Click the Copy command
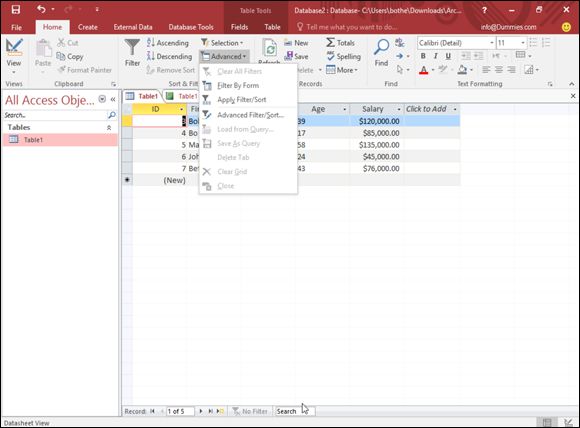This screenshot has width=580, height=428. pos(70,57)
